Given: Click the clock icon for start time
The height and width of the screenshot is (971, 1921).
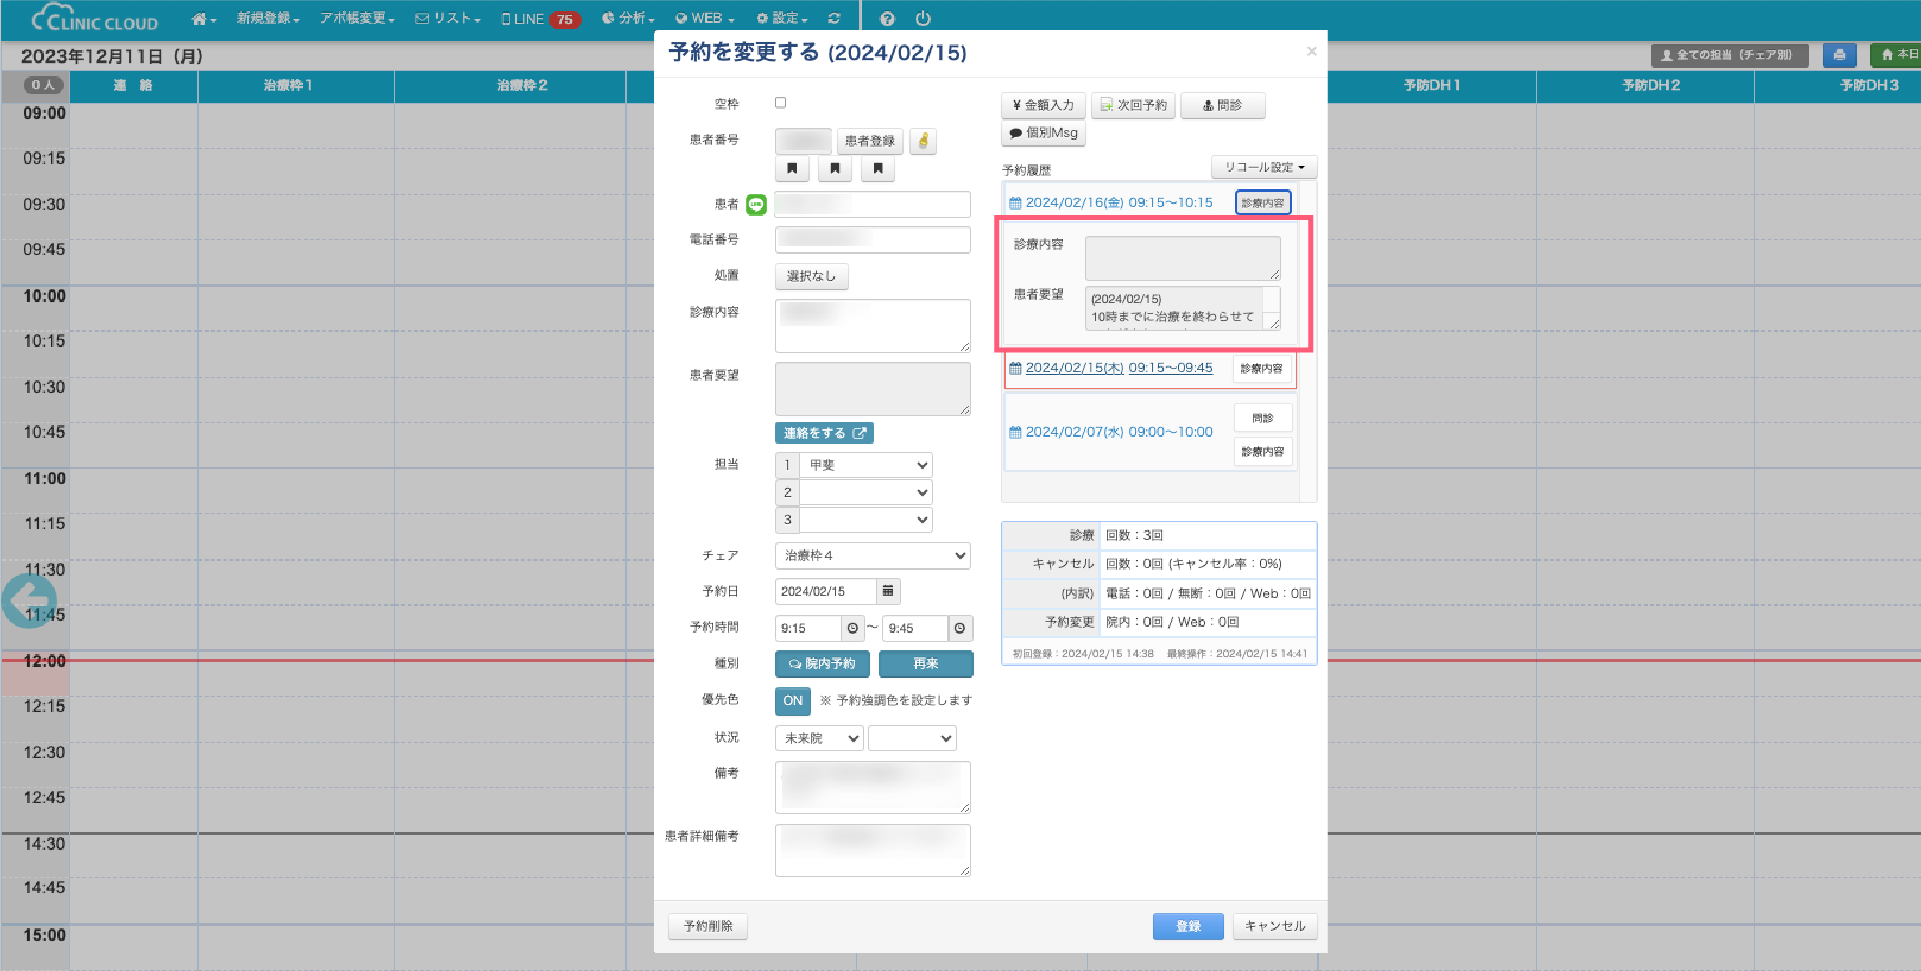Looking at the screenshot, I should [853, 629].
